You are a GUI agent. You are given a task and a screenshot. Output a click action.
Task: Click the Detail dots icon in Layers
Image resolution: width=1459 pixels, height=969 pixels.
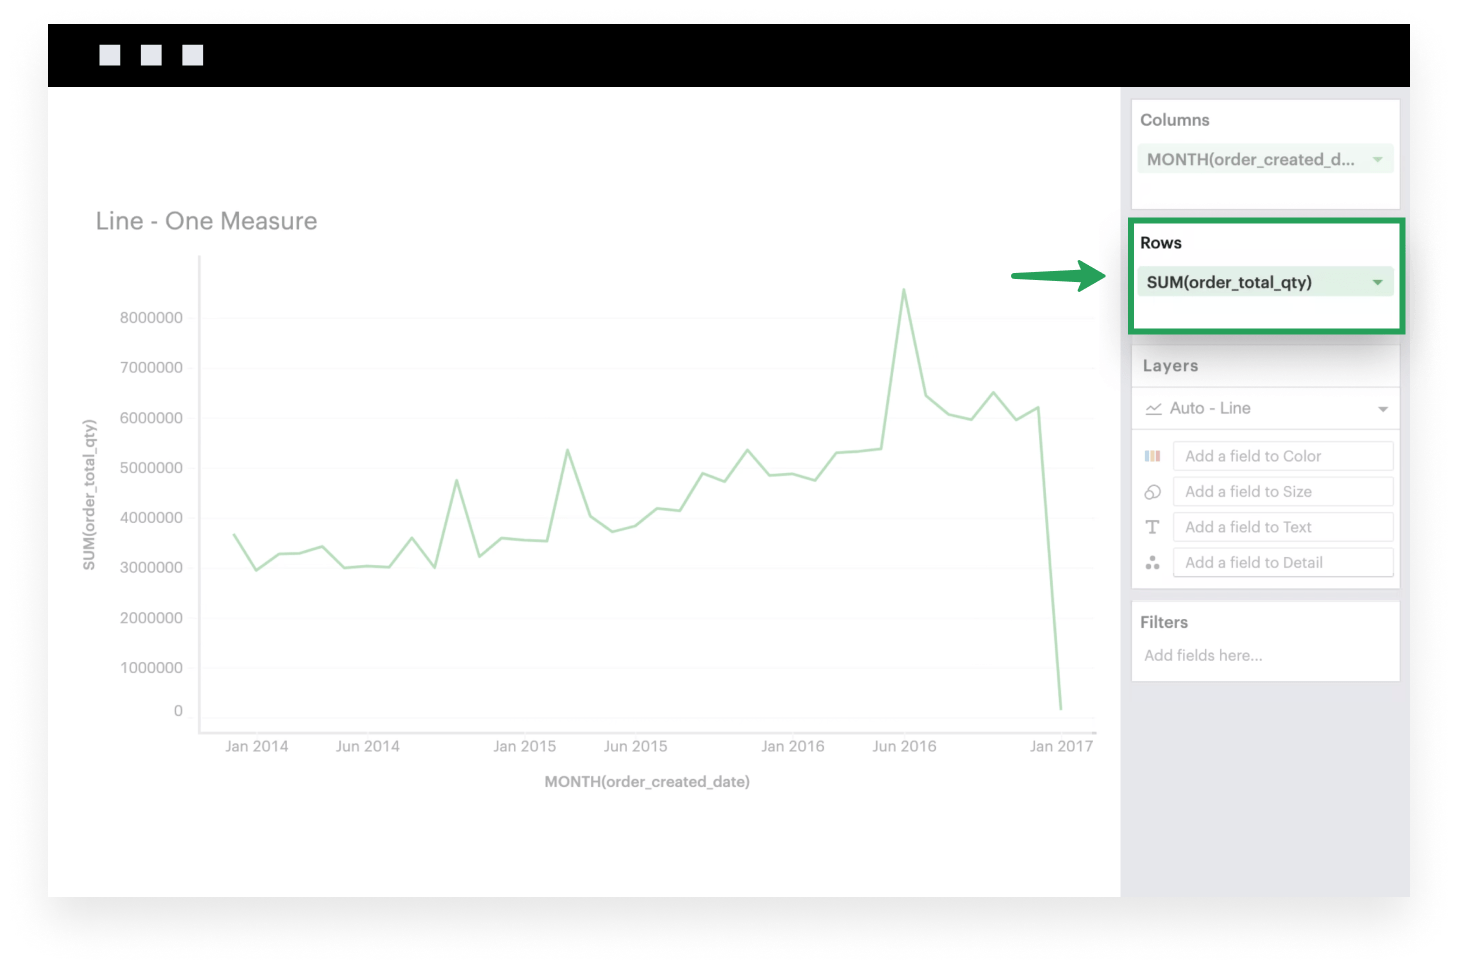1152,563
